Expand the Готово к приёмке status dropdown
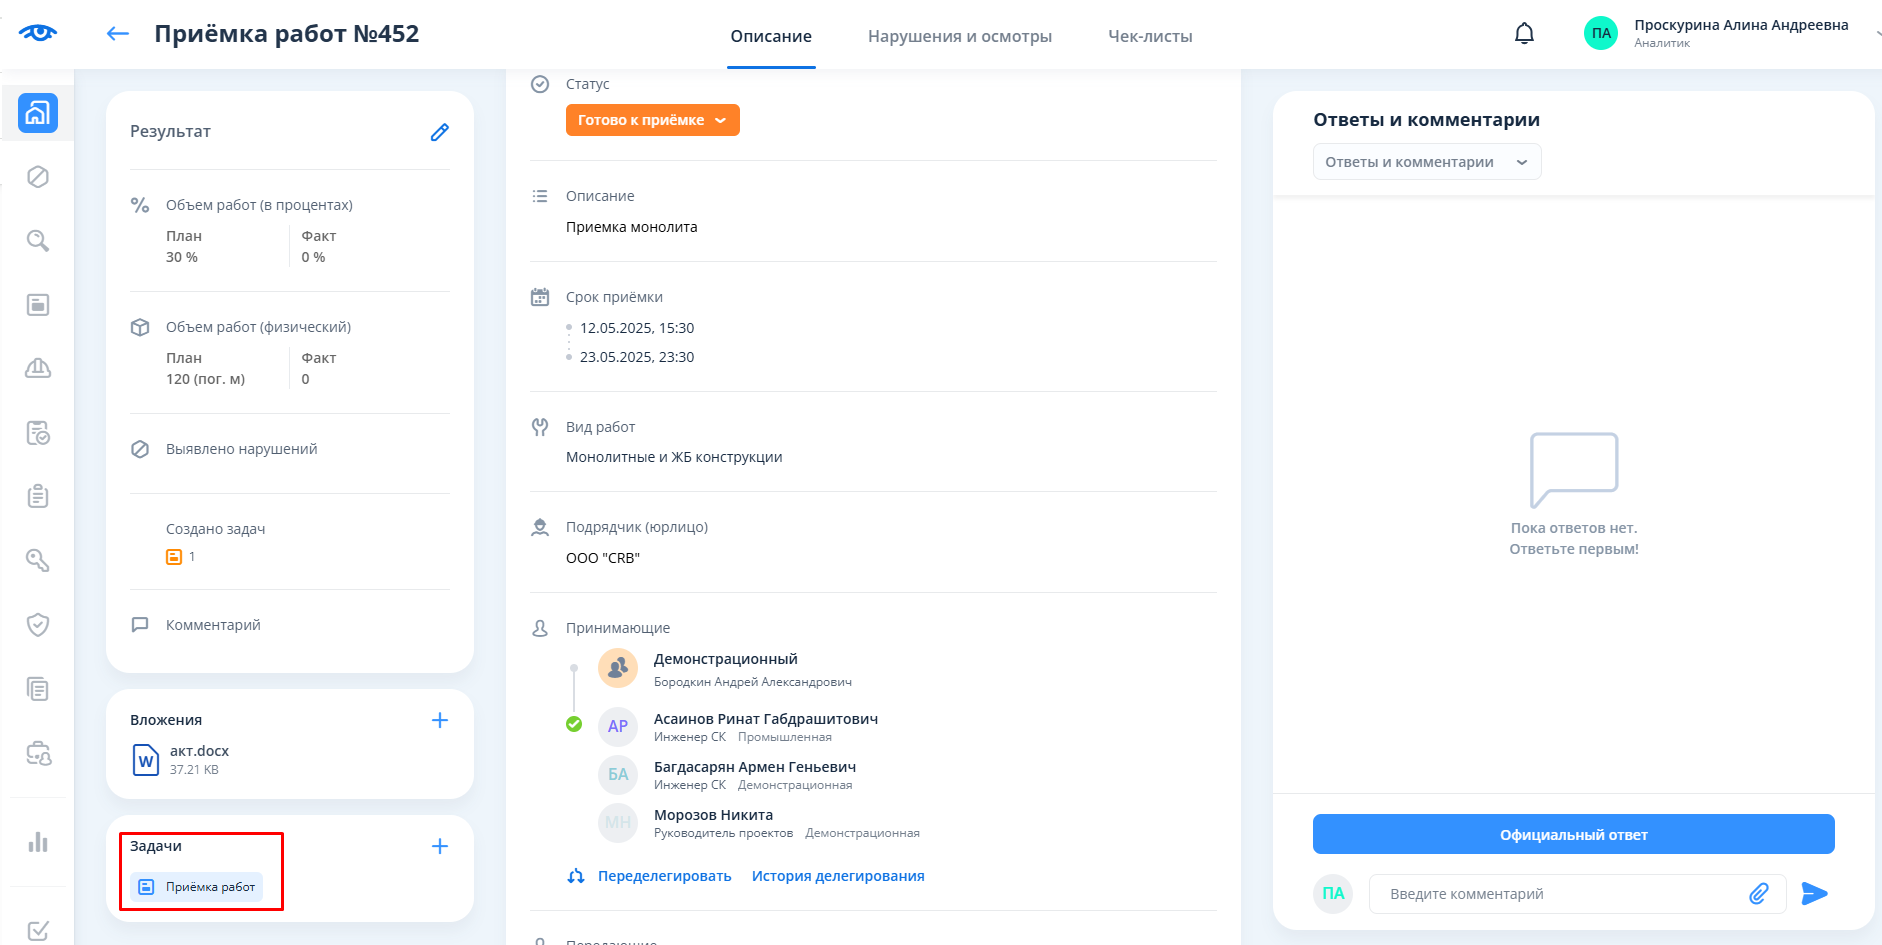This screenshot has height=945, width=1882. tap(652, 120)
